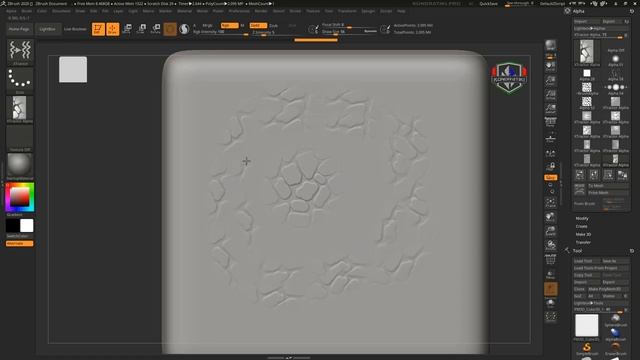Collapse the Tool palette header
The width and height of the screenshot is (640, 360).
pos(578,251)
